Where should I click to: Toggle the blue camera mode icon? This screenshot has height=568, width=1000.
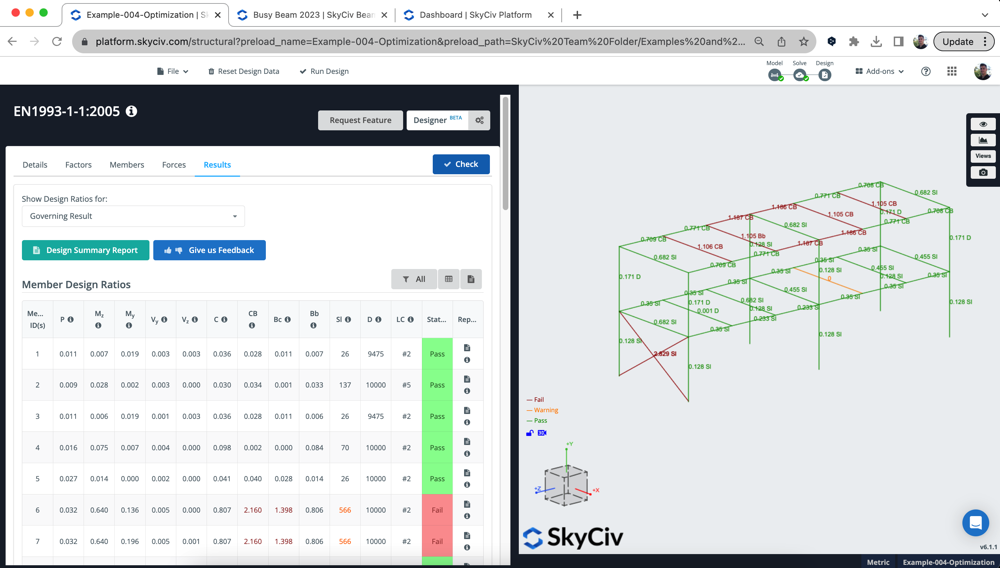pos(542,433)
